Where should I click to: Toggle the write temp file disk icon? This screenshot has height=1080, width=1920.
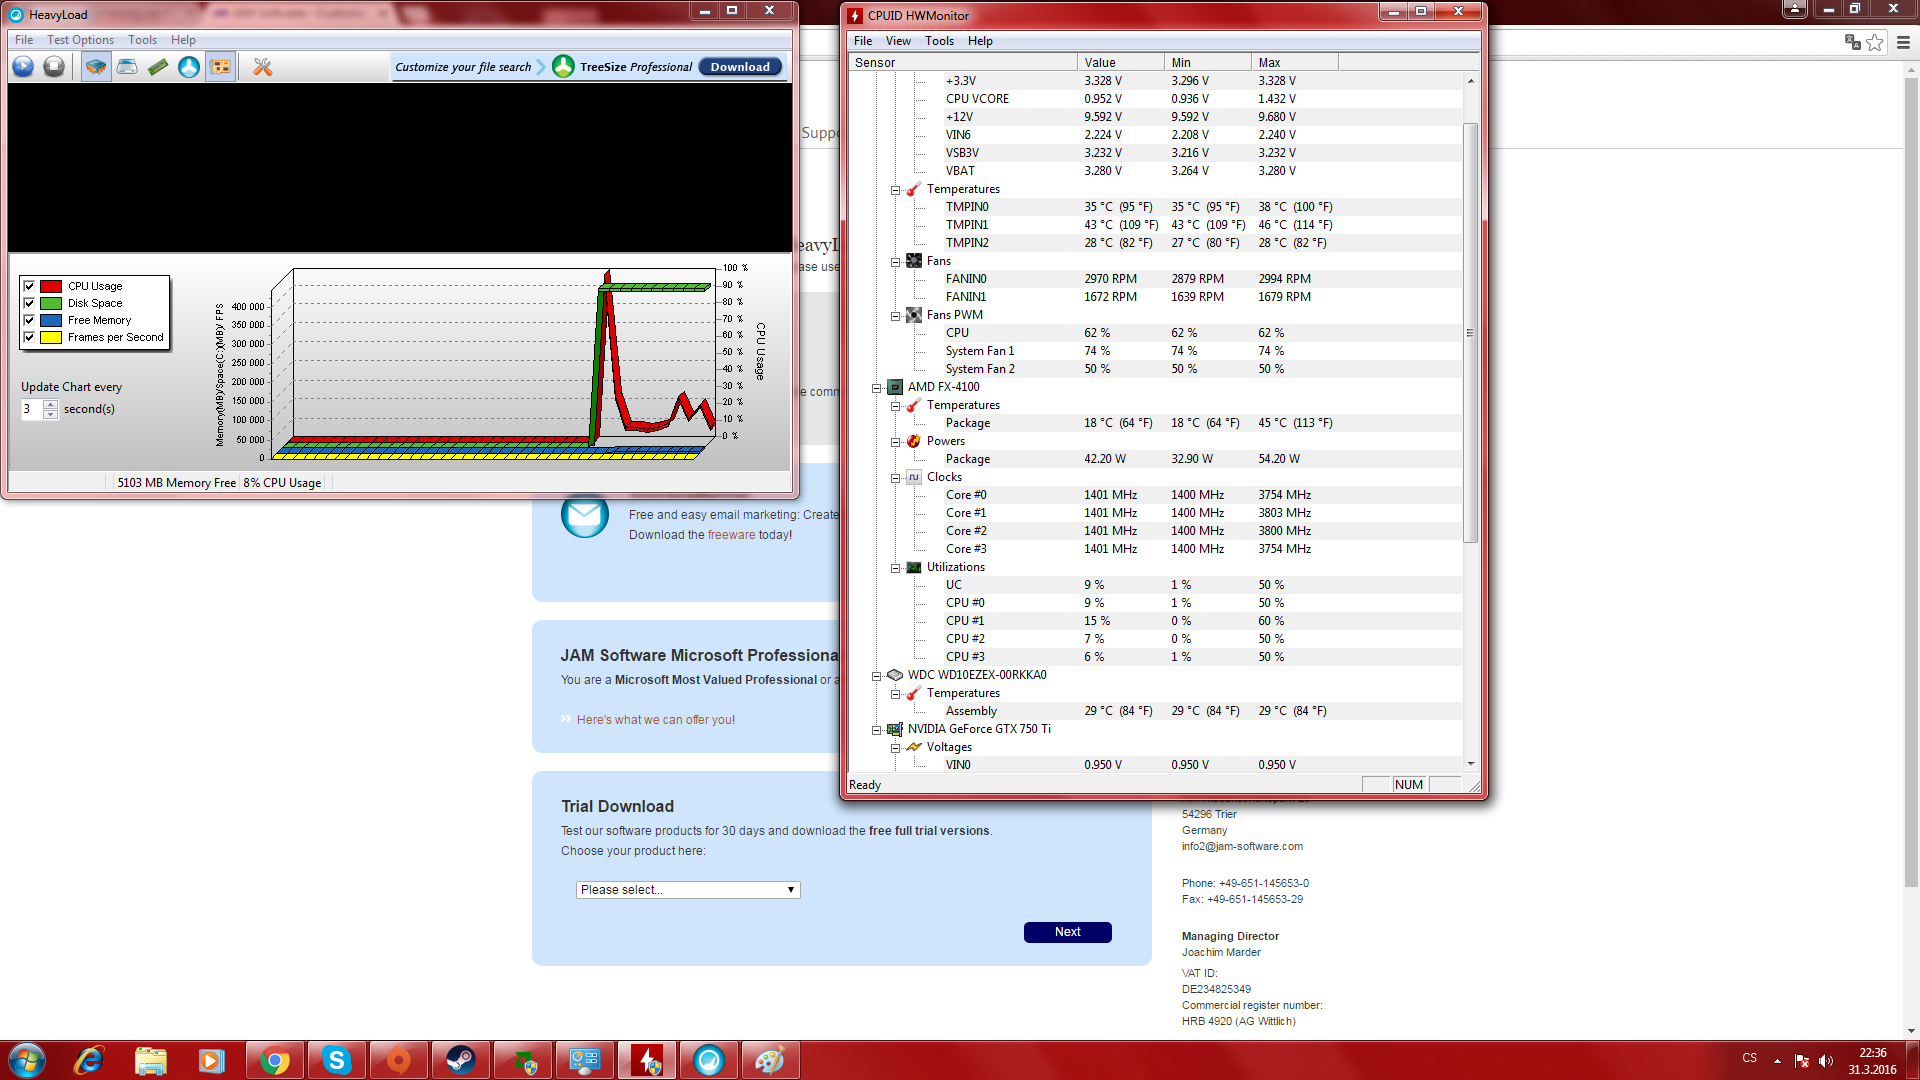pos(127,67)
